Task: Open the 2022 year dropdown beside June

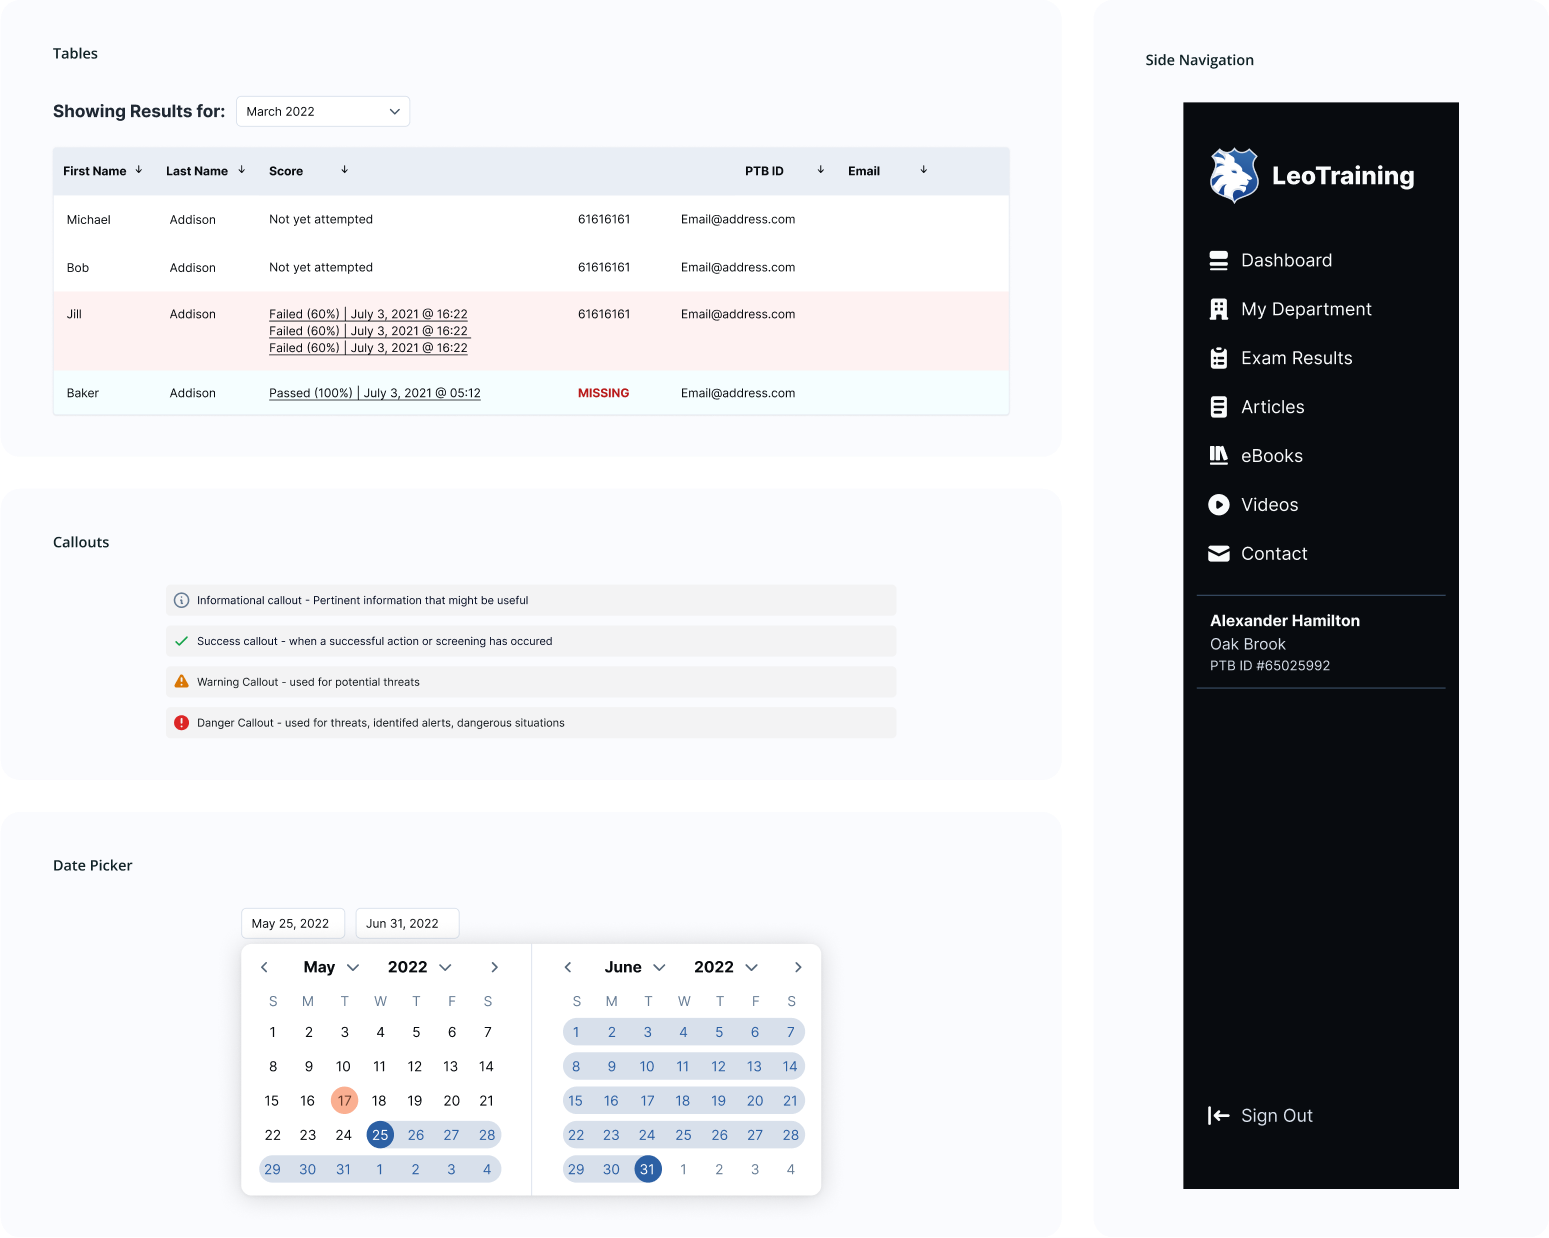Action: 751,967
